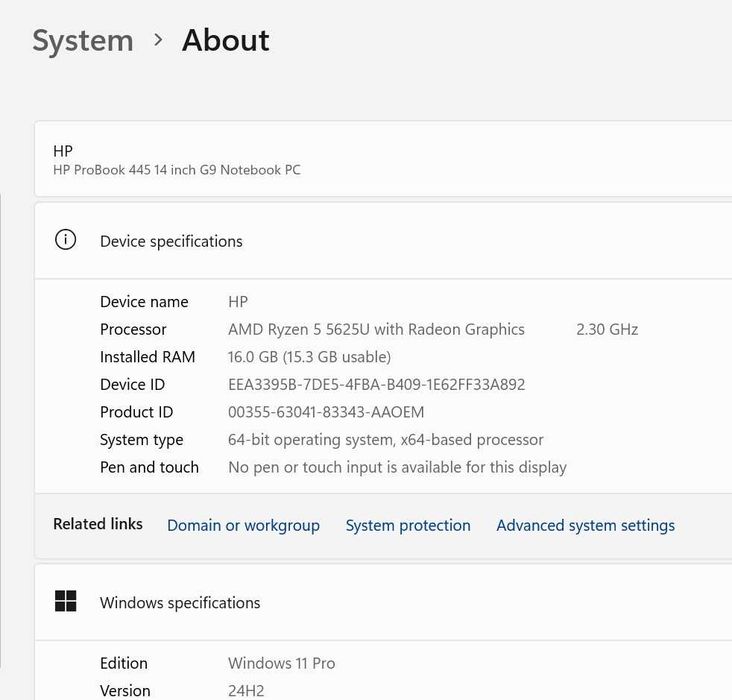Open Domain or workgroup link

click(x=243, y=525)
